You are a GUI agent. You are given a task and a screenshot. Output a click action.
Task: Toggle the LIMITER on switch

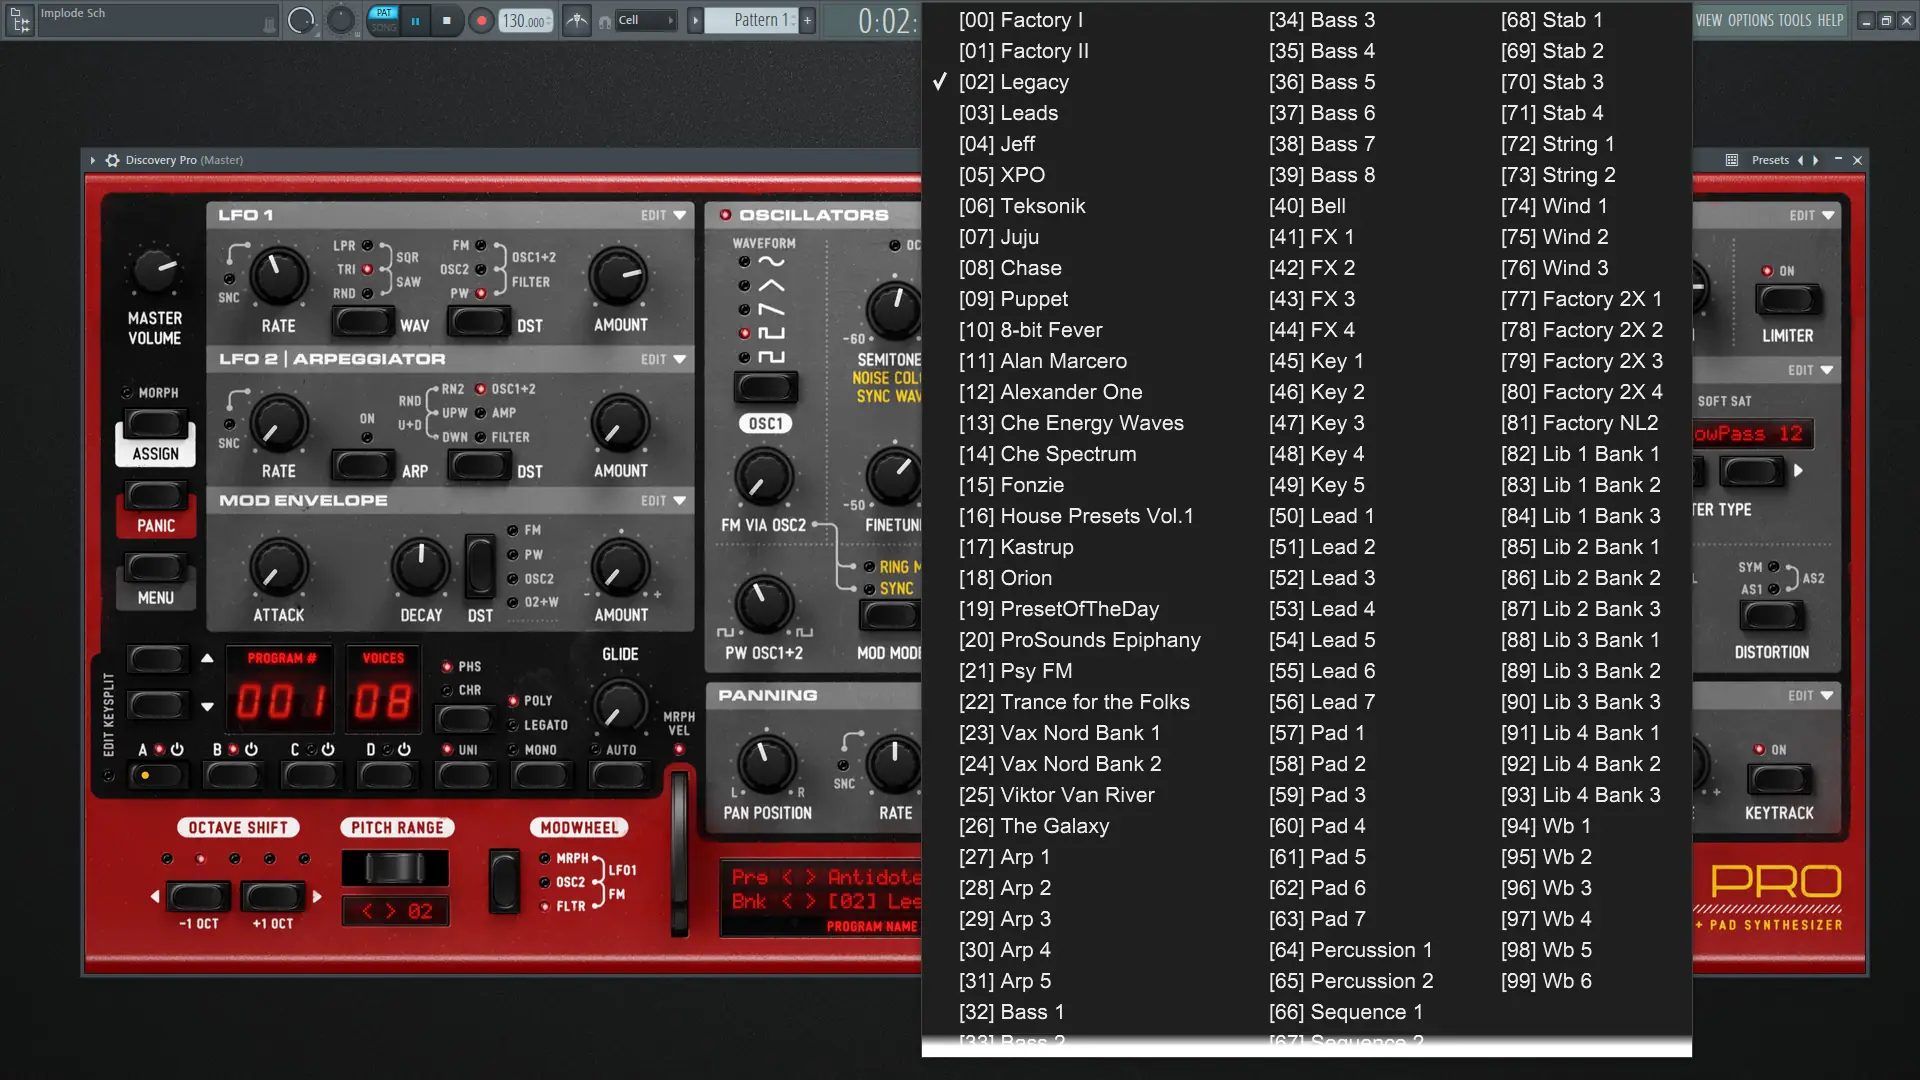1787,299
